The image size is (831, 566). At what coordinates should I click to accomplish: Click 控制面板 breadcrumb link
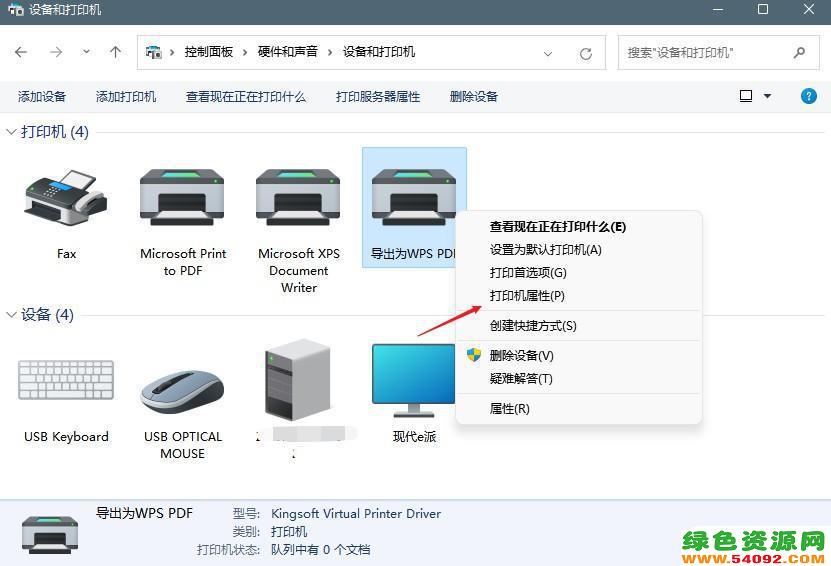point(209,52)
